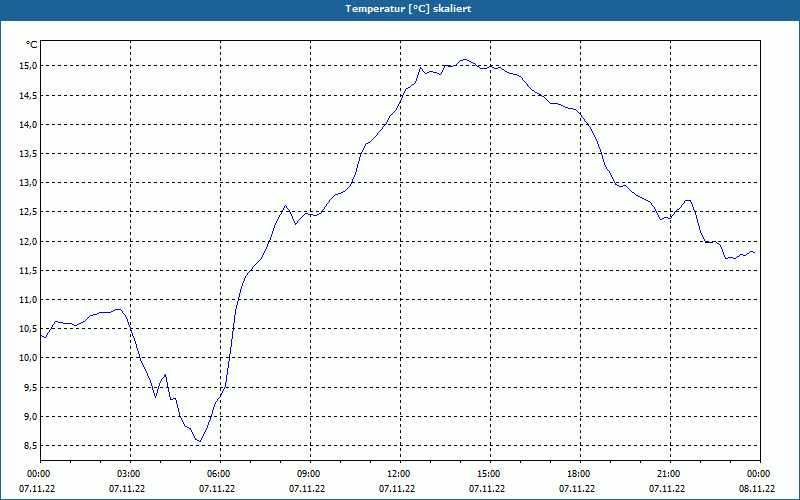Select the 9,5 y-axis label
The height and width of the screenshot is (500, 800).
[31, 387]
